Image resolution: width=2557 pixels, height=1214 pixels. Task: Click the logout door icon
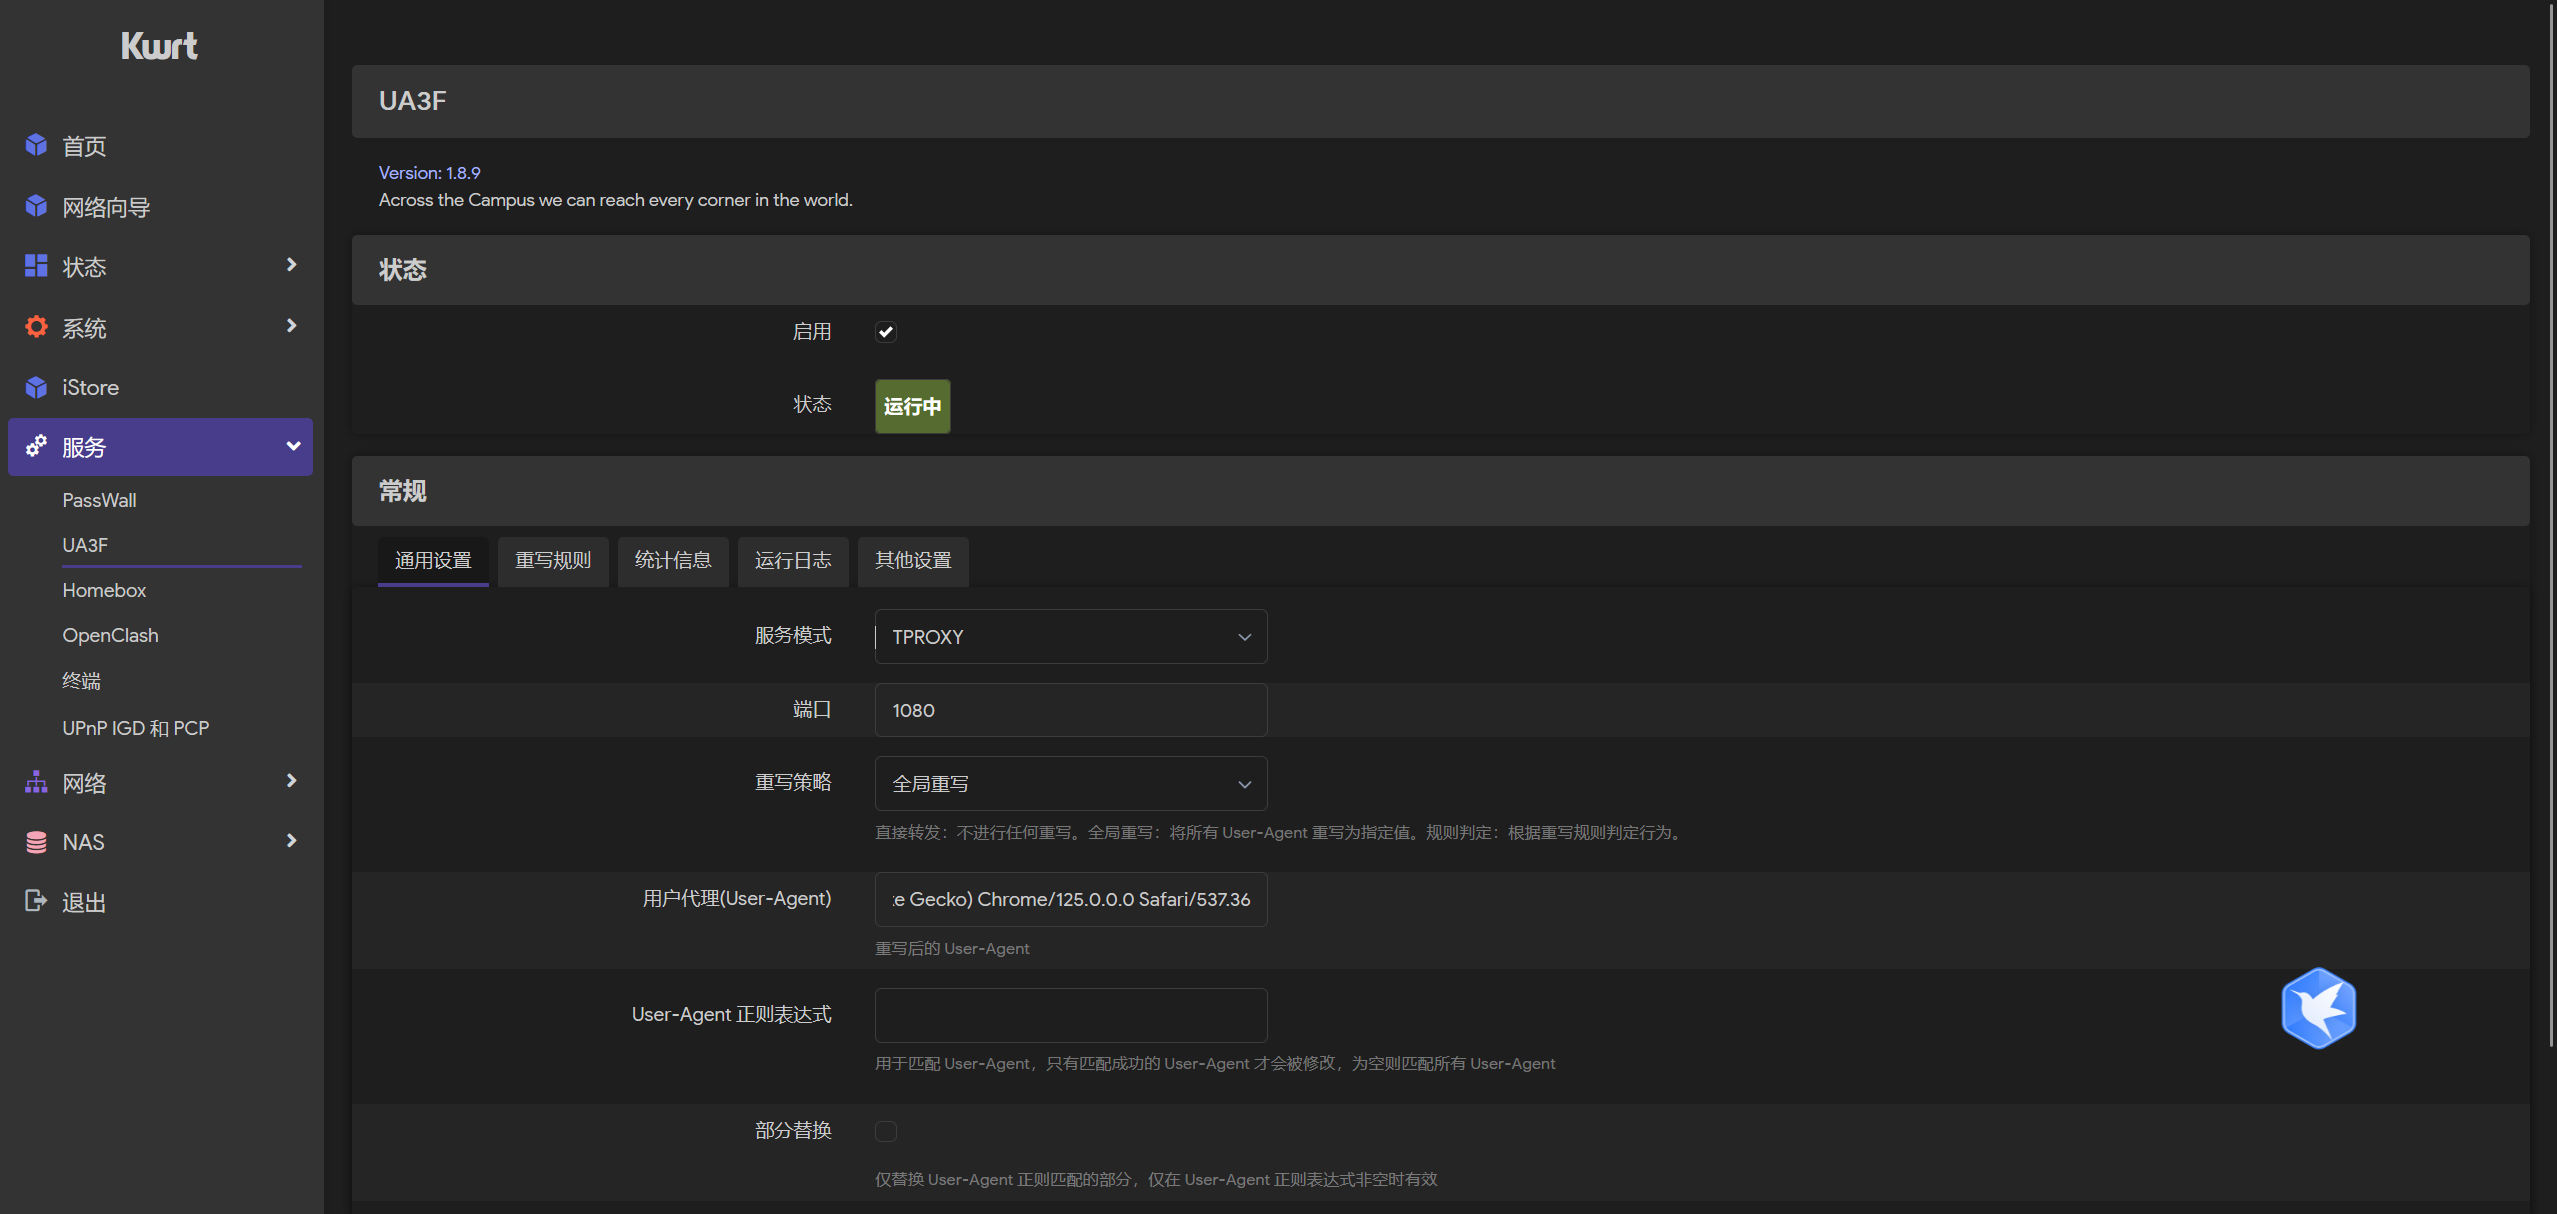click(36, 901)
